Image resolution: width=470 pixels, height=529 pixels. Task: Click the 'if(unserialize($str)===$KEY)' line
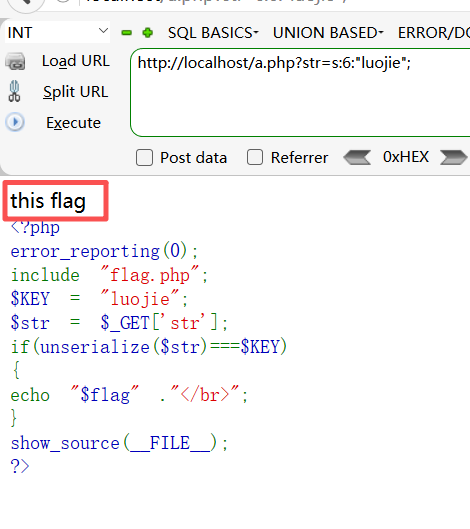click(x=149, y=347)
